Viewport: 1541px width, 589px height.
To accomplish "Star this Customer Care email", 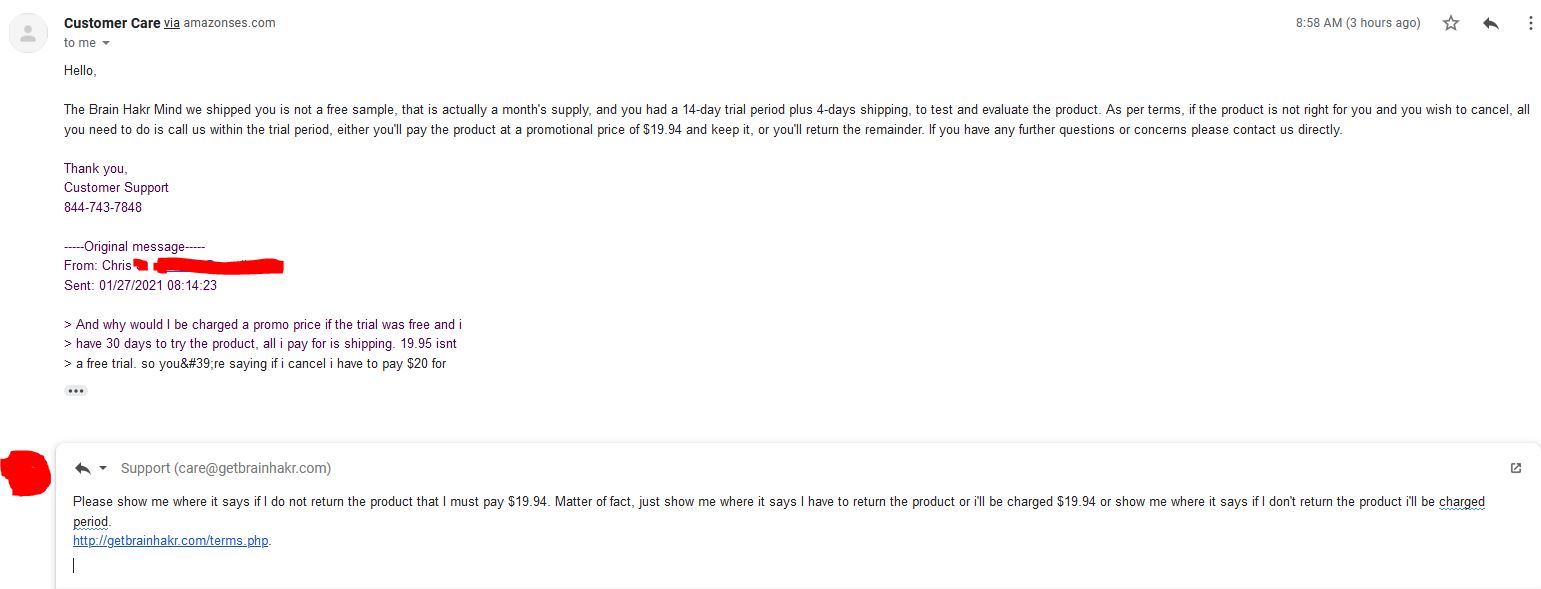I will point(1451,23).
